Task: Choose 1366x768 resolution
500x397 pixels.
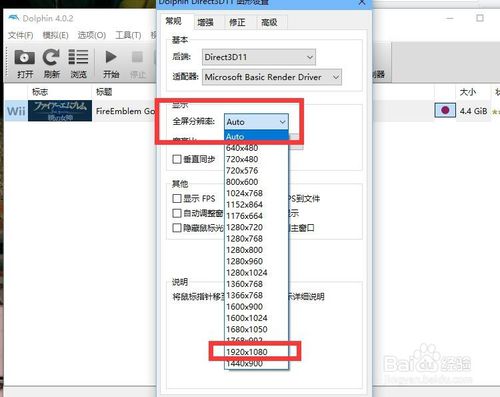Action: [256, 295]
